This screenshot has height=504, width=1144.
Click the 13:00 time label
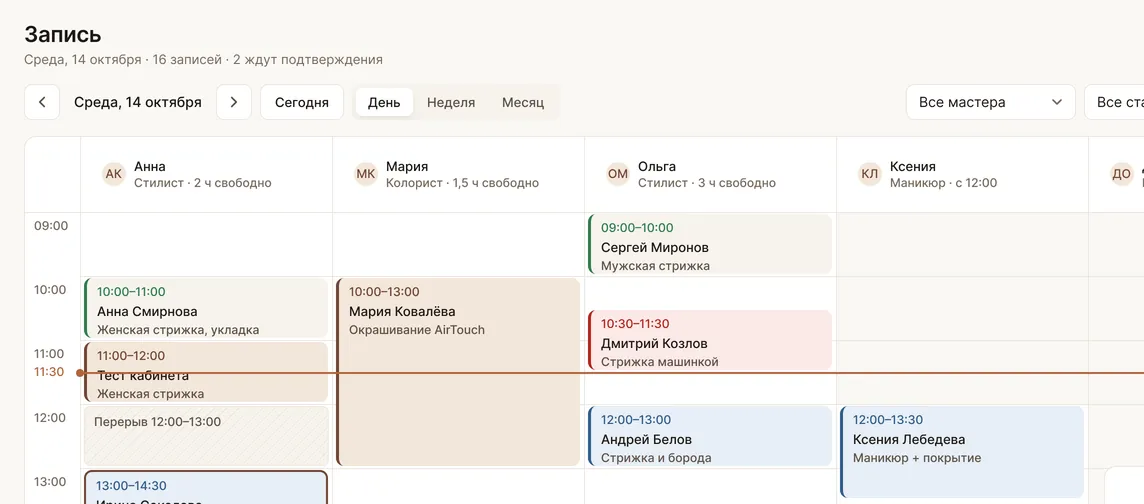pos(51,481)
